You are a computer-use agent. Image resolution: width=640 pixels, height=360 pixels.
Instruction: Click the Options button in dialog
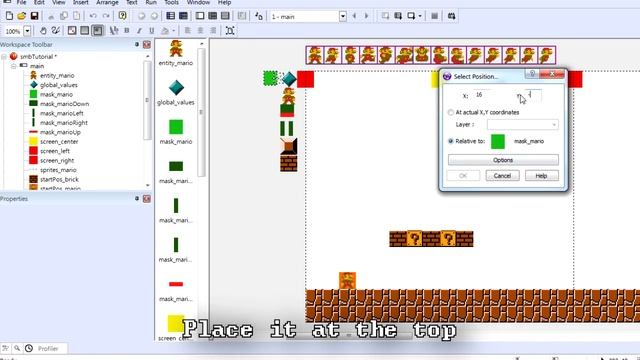pyautogui.click(x=503, y=160)
